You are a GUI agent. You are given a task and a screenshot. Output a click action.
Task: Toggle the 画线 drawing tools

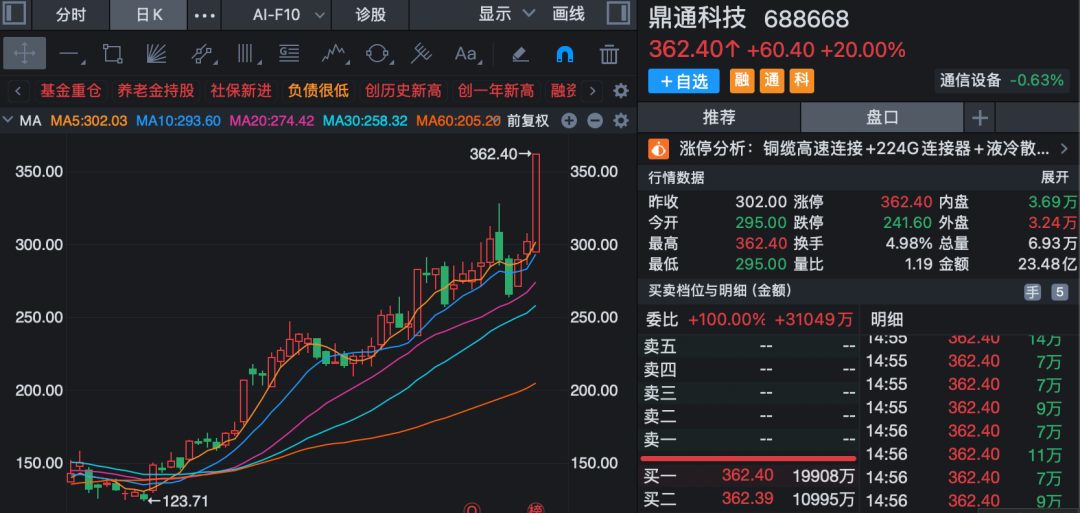[x=568, y=14]
